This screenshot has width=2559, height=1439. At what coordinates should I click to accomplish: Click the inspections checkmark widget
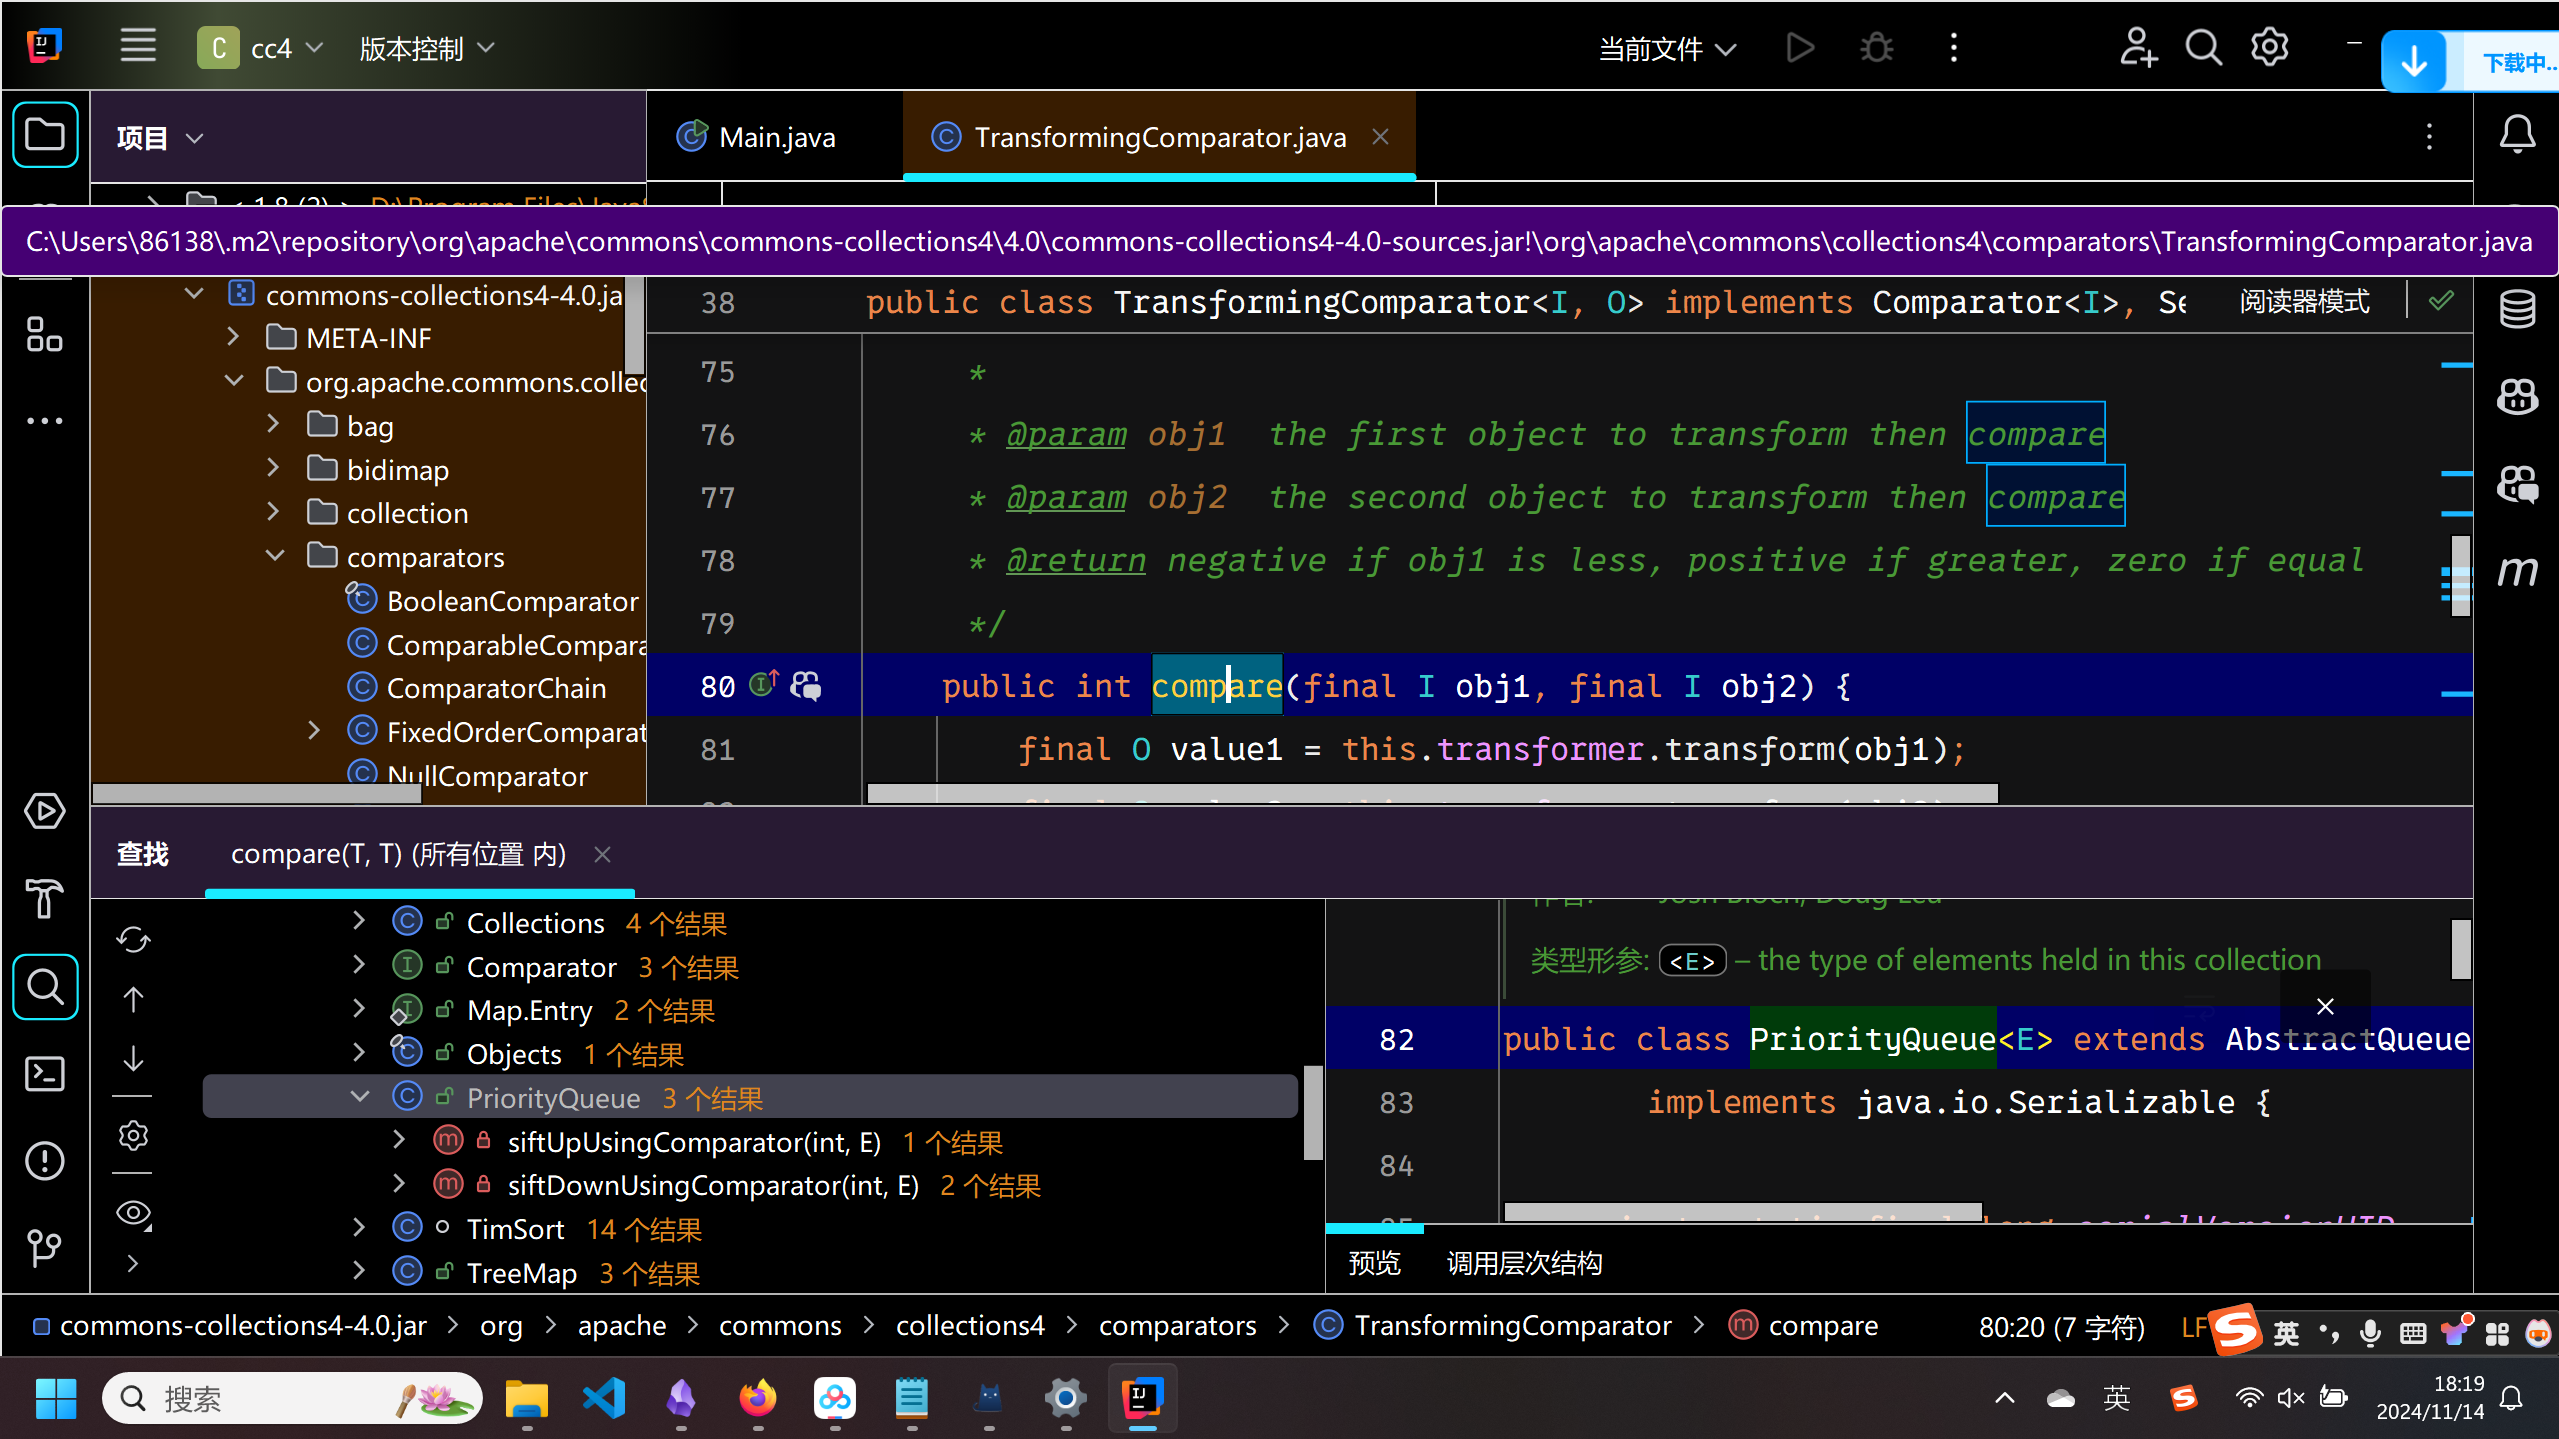point(2441,301)
